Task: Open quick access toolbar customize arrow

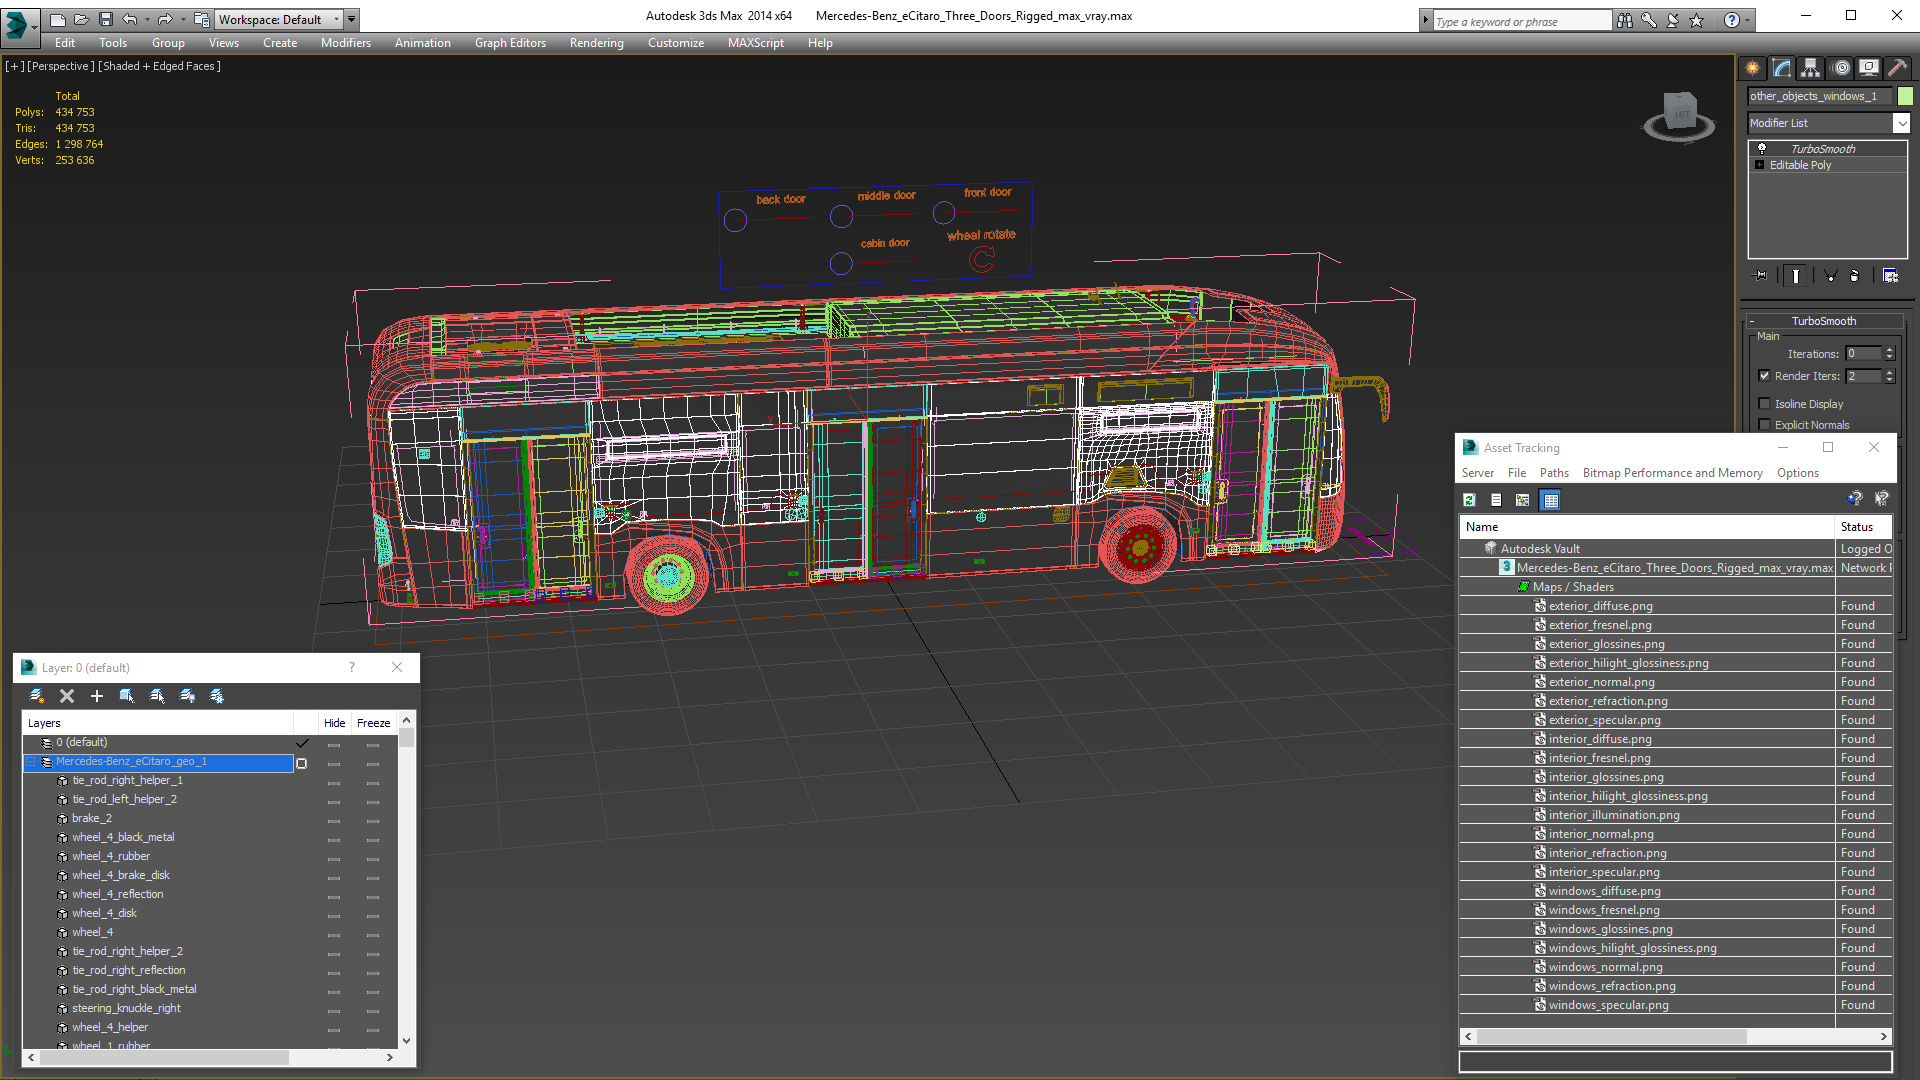Action: pyautogui.click(x=352, y=19)
